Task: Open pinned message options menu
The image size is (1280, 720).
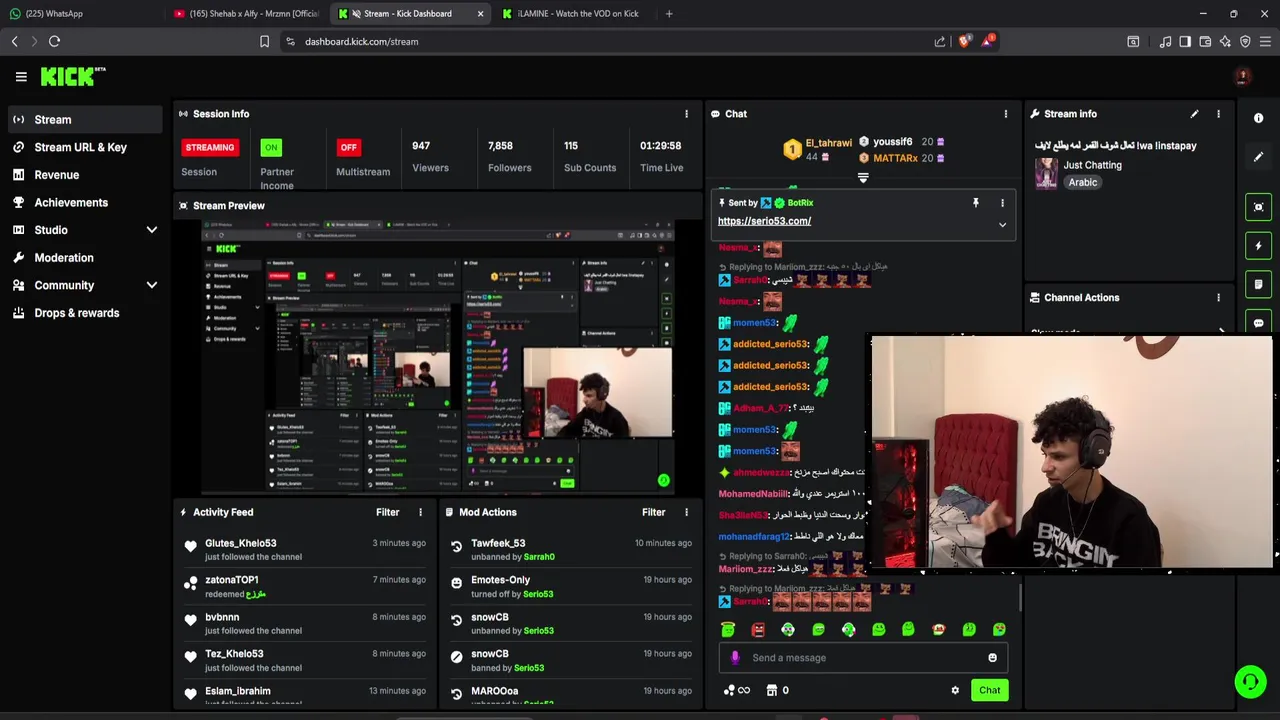Action: coord(1002,203)
